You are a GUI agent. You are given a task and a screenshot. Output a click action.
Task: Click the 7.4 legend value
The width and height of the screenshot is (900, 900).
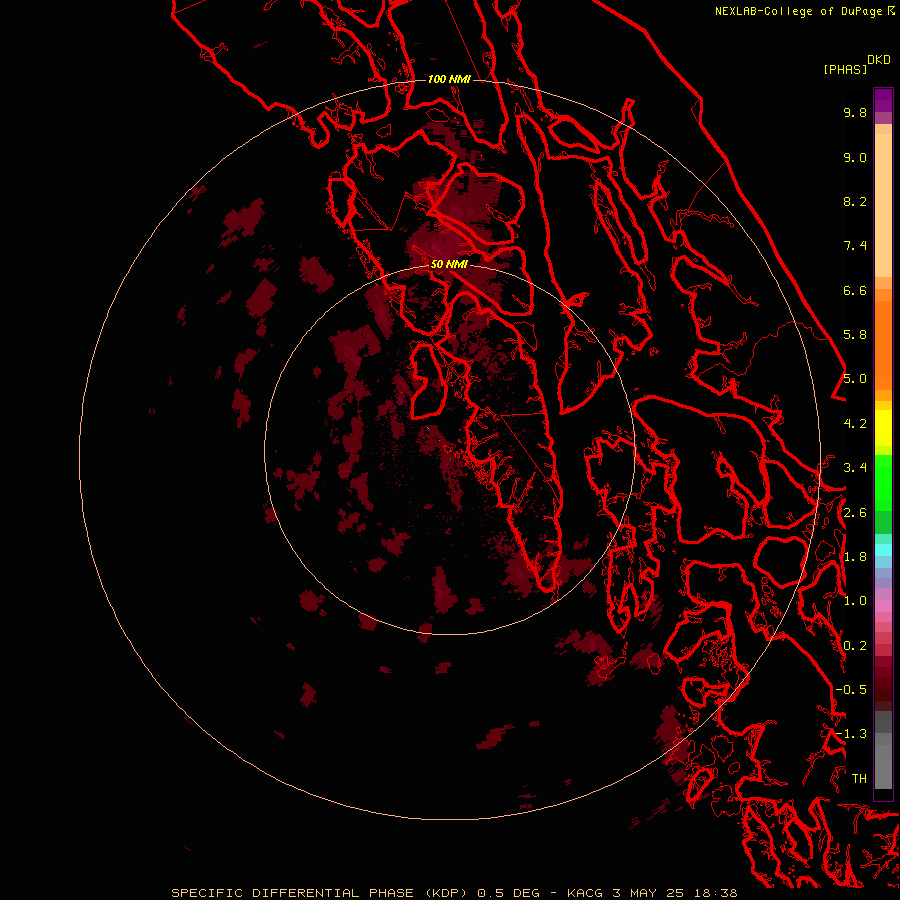(x=855, y=246)
